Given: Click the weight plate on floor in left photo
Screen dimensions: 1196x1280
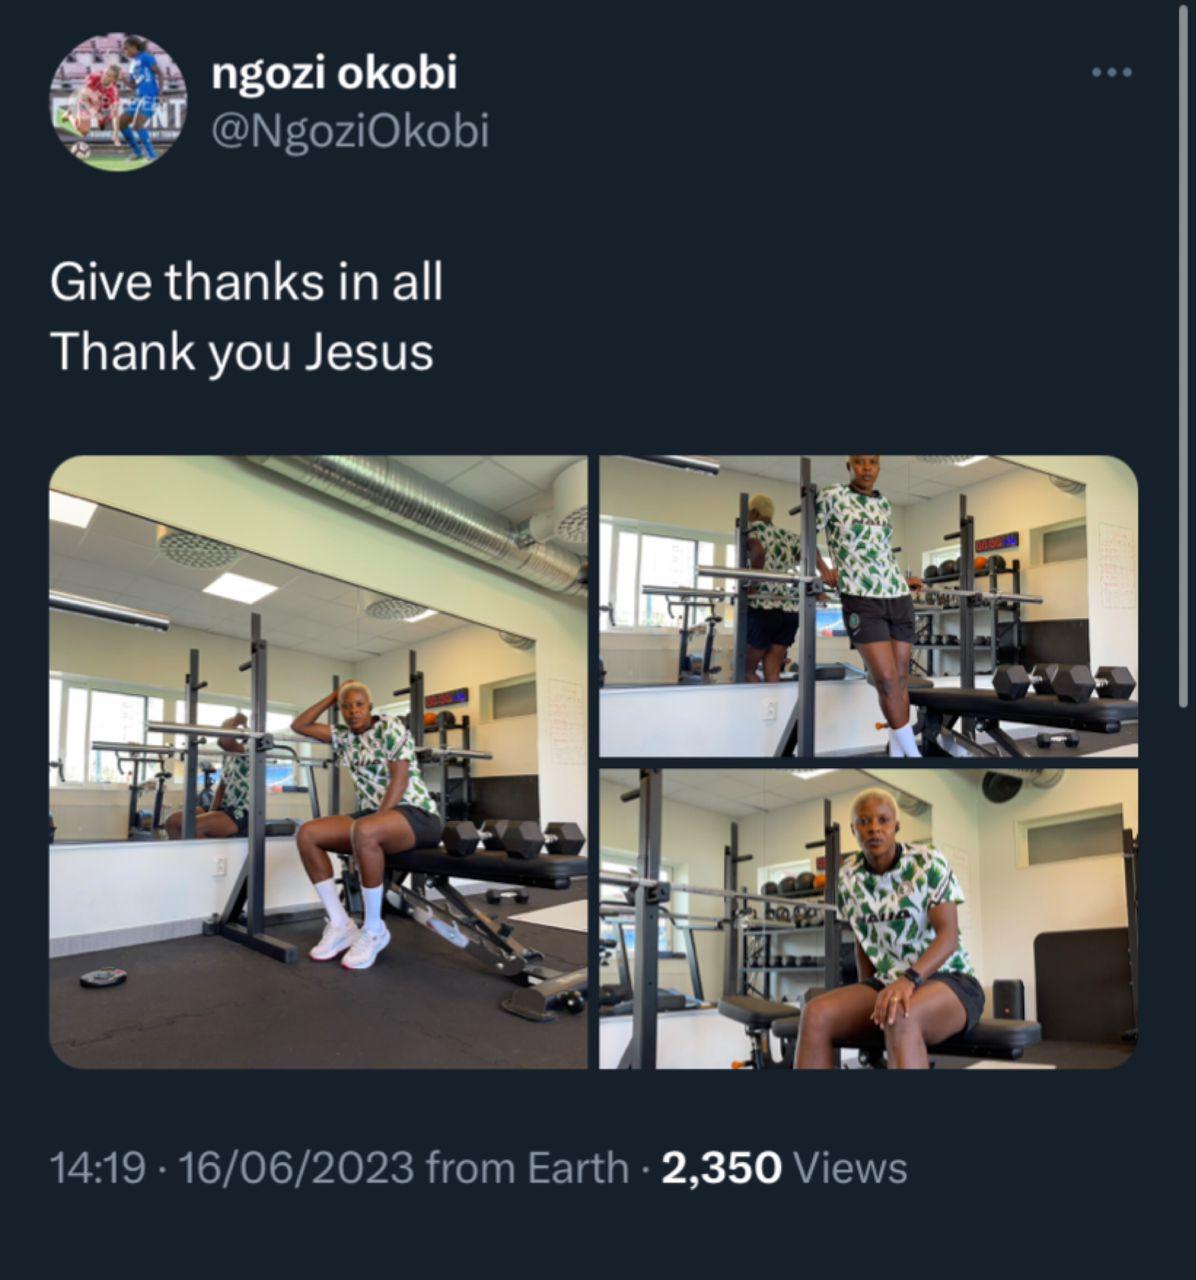Looking at the screenshot, I should (x=104, y=977).
